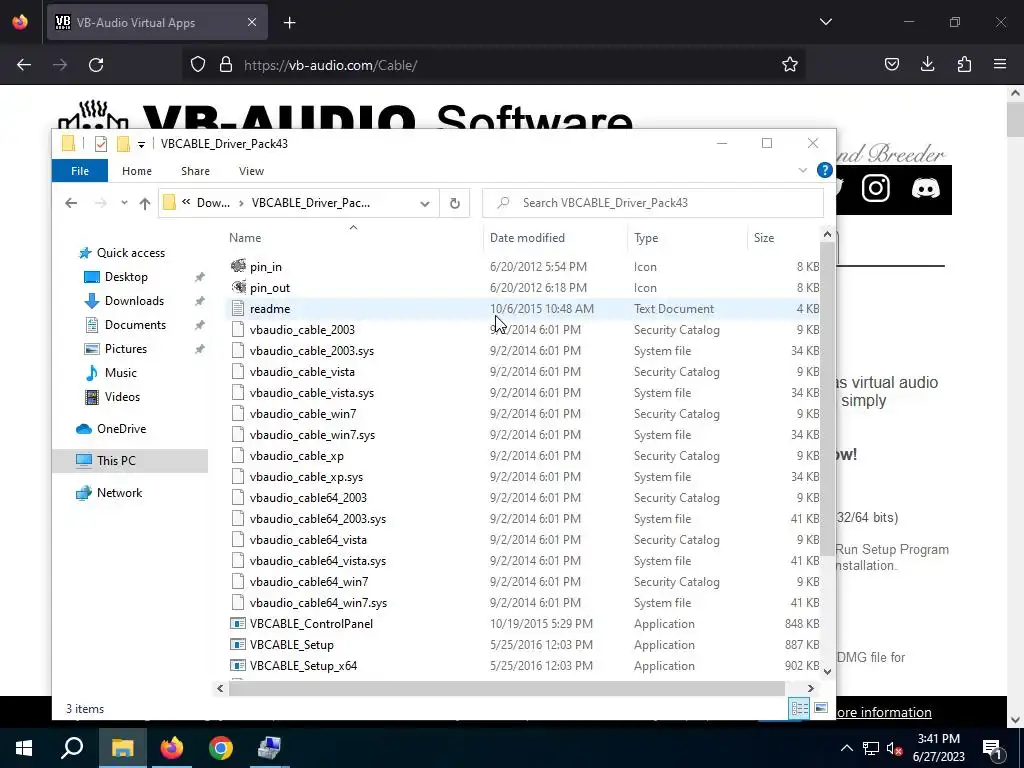The height and width of the screenshot is (768, 1024).
Task: Open the Home ribbon tab
Action: pyautogui.click(x=136, y=171)
